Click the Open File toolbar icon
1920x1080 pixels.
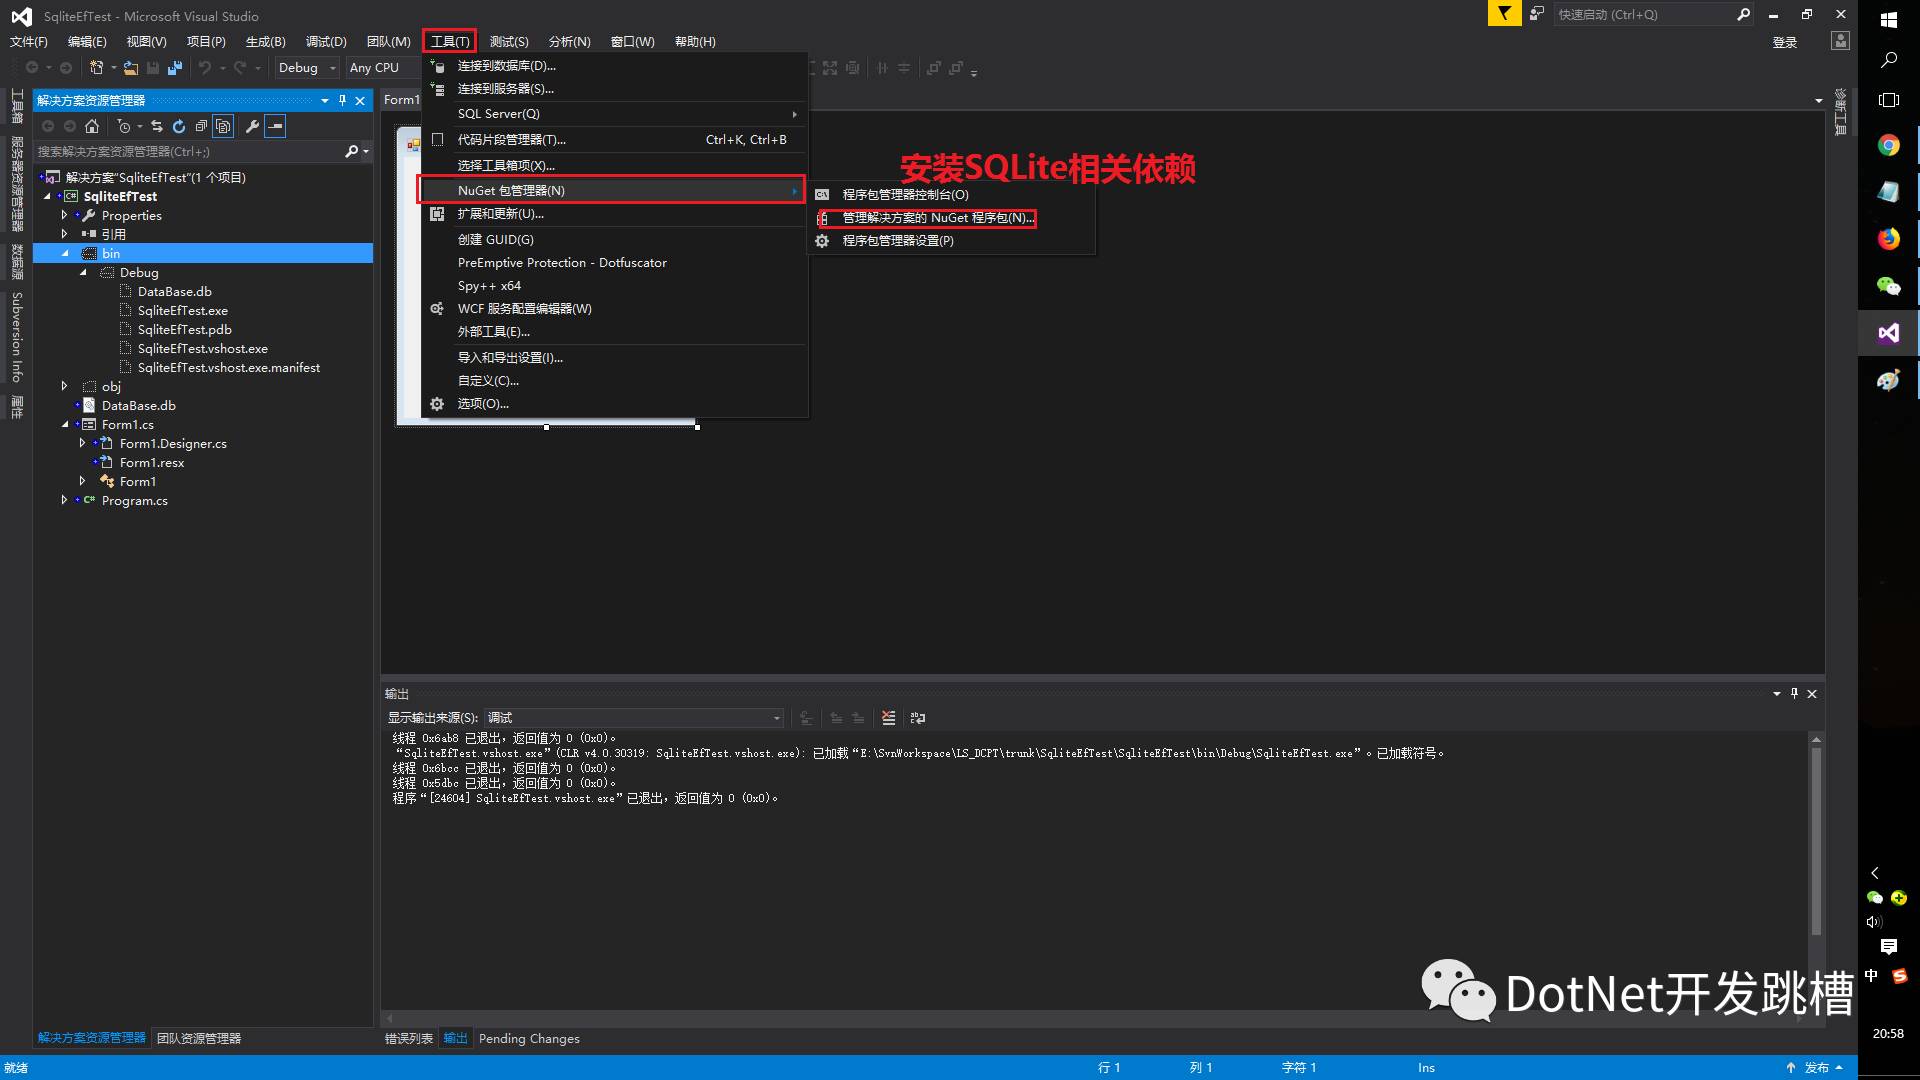pyautogui.click(x=131, y=68)
